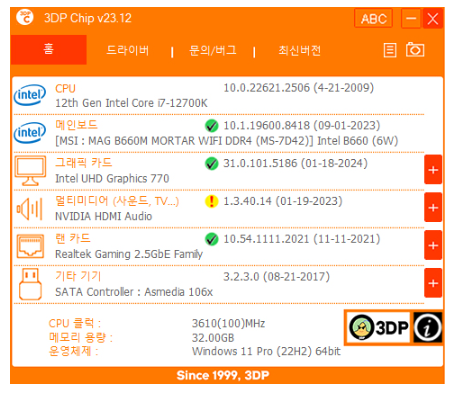
Task: Select the 최신버전 tab
Action: [x=299, y=50]
